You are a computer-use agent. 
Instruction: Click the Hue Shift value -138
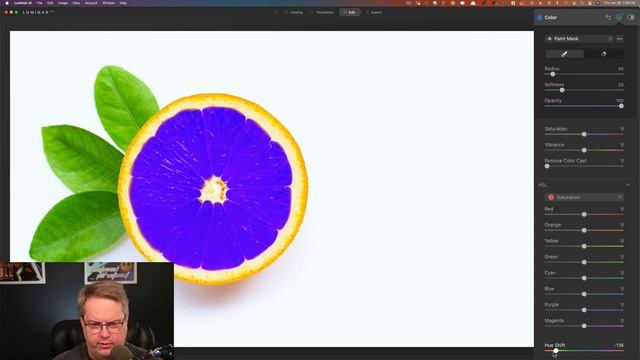pyautogui.click(x=619, y=345)
